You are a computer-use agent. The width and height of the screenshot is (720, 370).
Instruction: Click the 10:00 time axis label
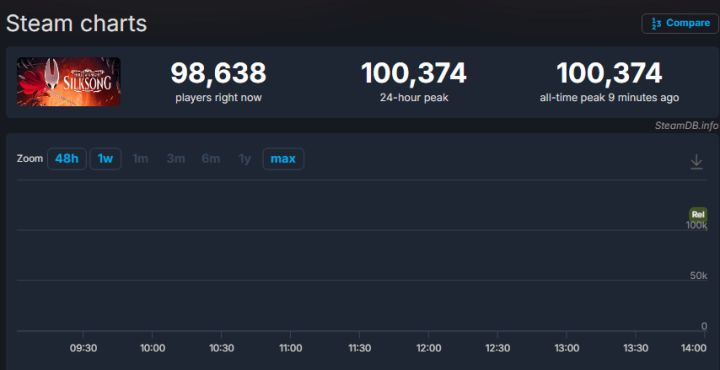[x=152, y=348]
